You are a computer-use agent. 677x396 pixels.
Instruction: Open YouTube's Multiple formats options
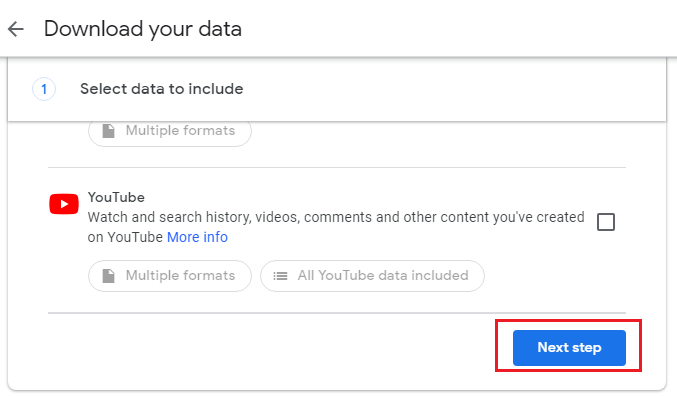point(170,276)
